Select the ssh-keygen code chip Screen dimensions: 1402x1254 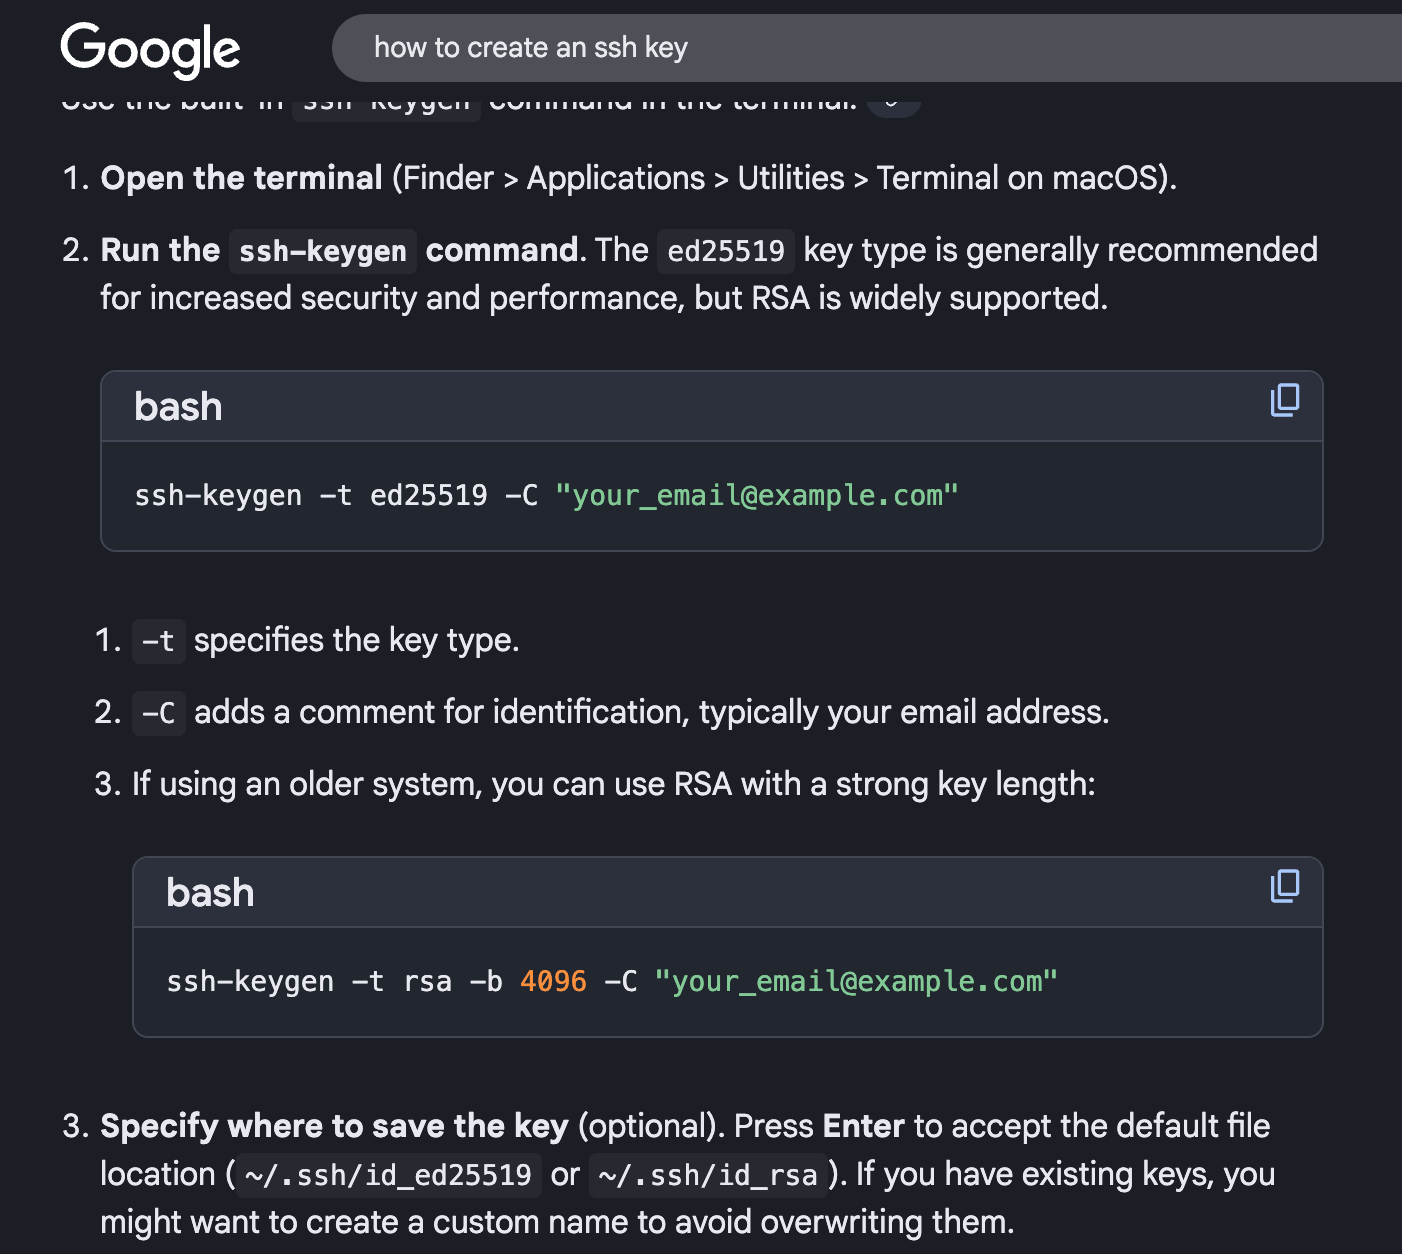point(322,251)
